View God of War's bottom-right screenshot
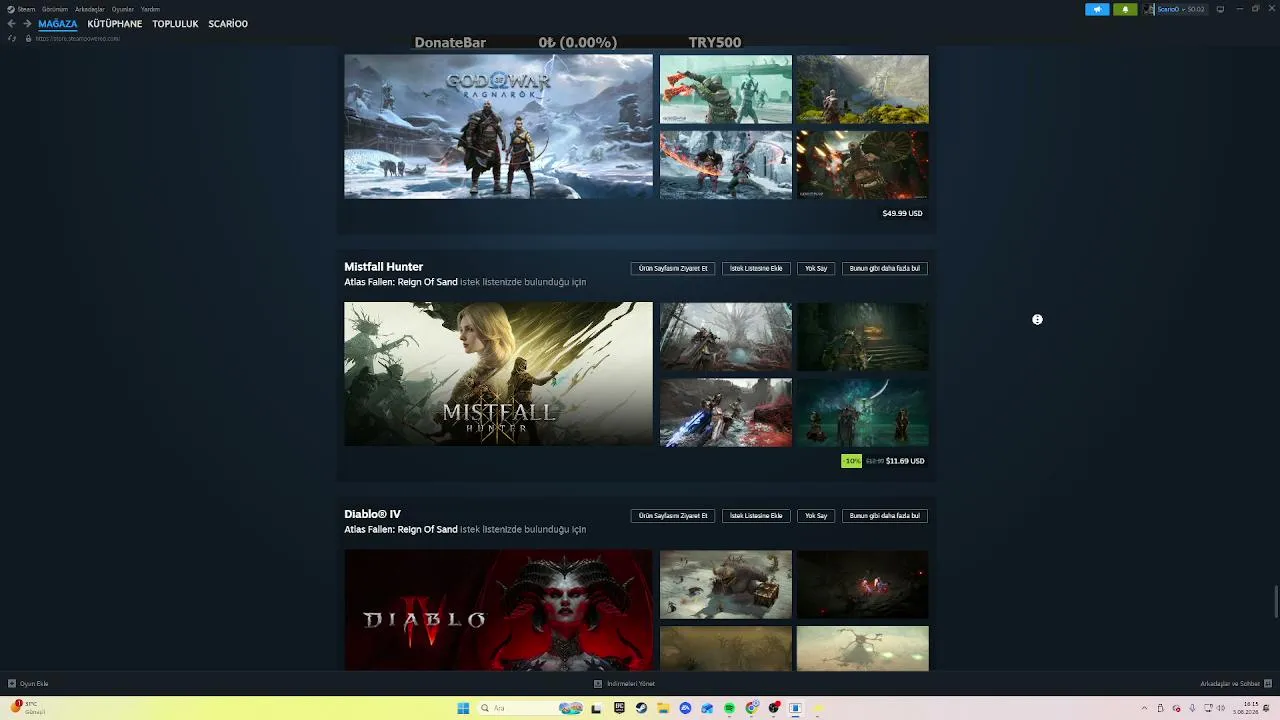 [x=863, y=165]
